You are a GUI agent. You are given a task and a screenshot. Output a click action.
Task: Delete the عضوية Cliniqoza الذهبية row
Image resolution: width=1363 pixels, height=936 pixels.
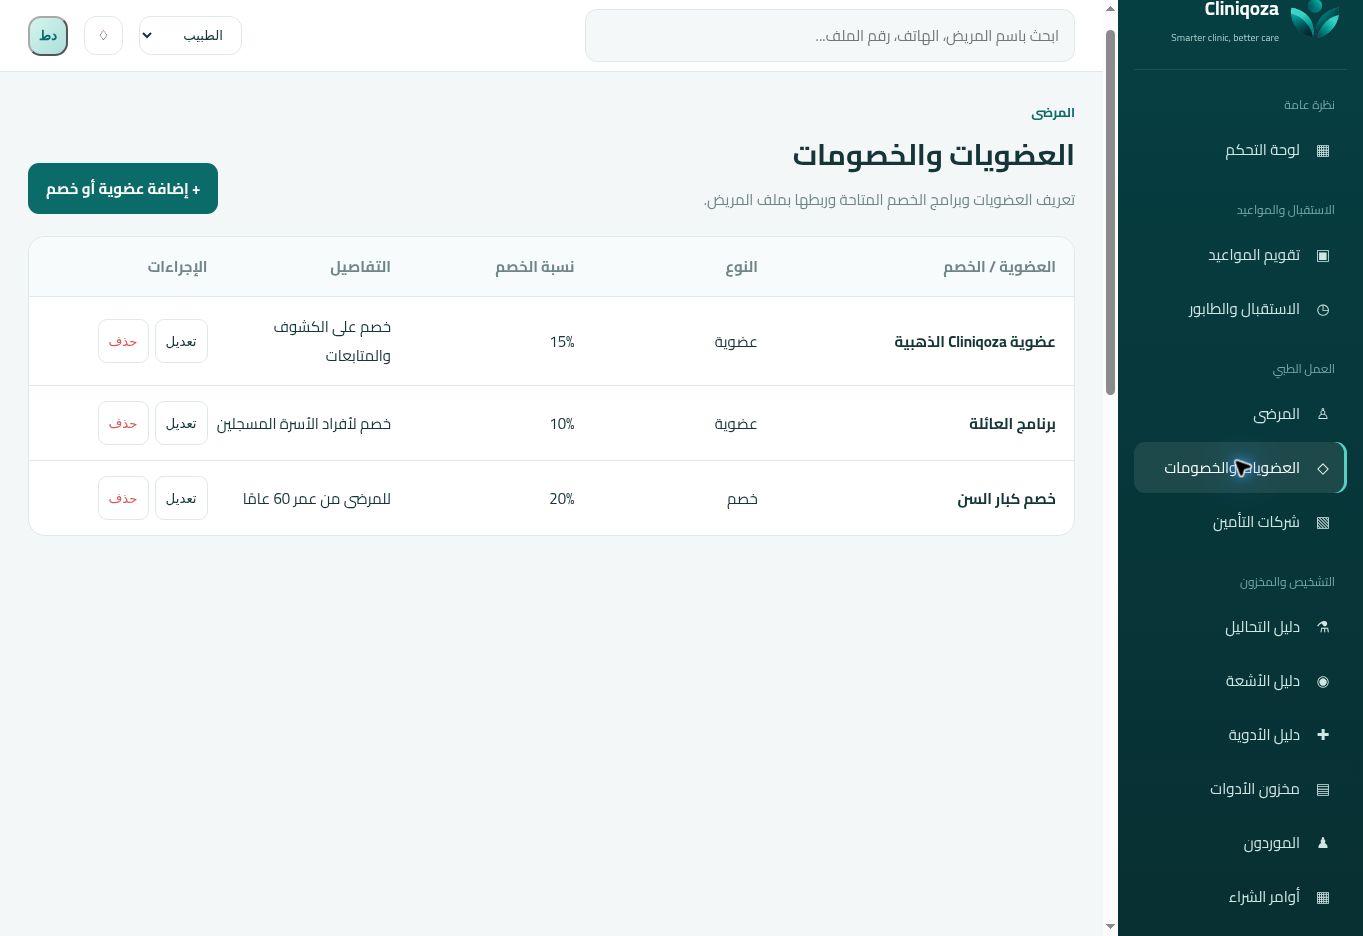click(123, 341)
